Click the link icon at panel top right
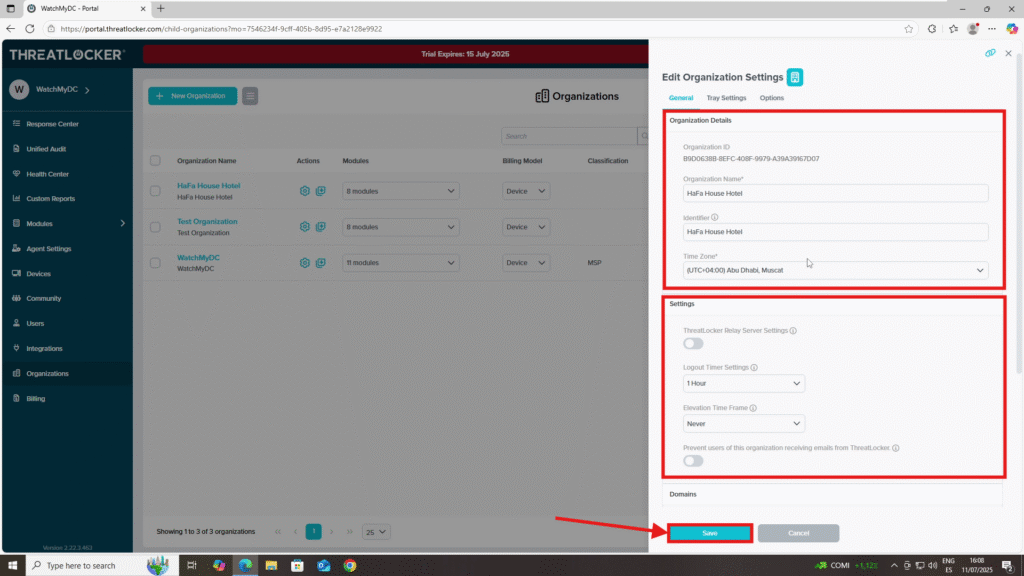This screenshot has width=1024, height=576. 990,53
